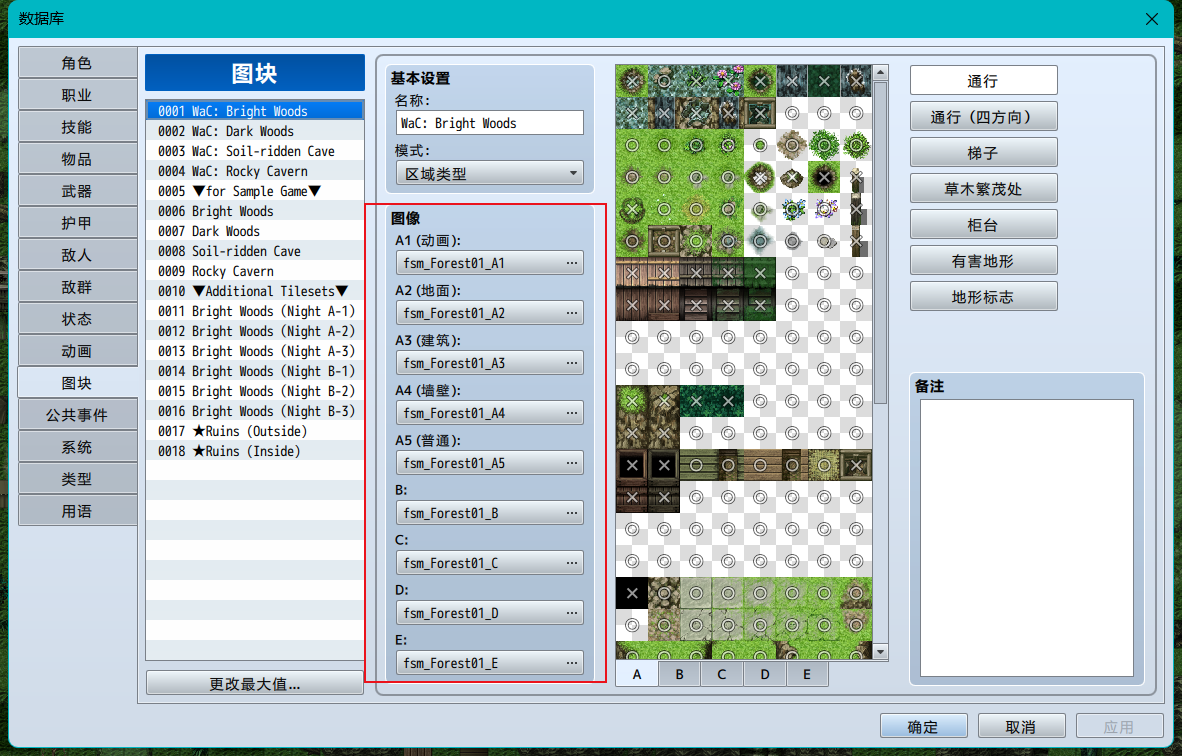1182x756 pixels.
Task: Switch to tileset tab E
Action: pyautogui.click(x=807, y=674)
